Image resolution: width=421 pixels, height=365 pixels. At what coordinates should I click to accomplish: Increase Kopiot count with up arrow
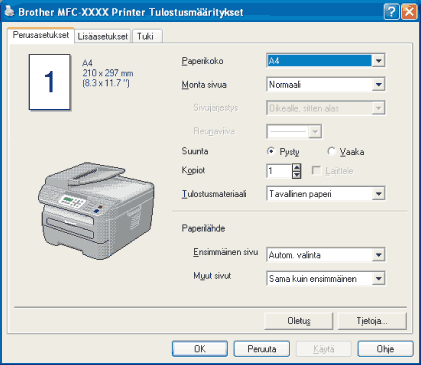point(296,167)
